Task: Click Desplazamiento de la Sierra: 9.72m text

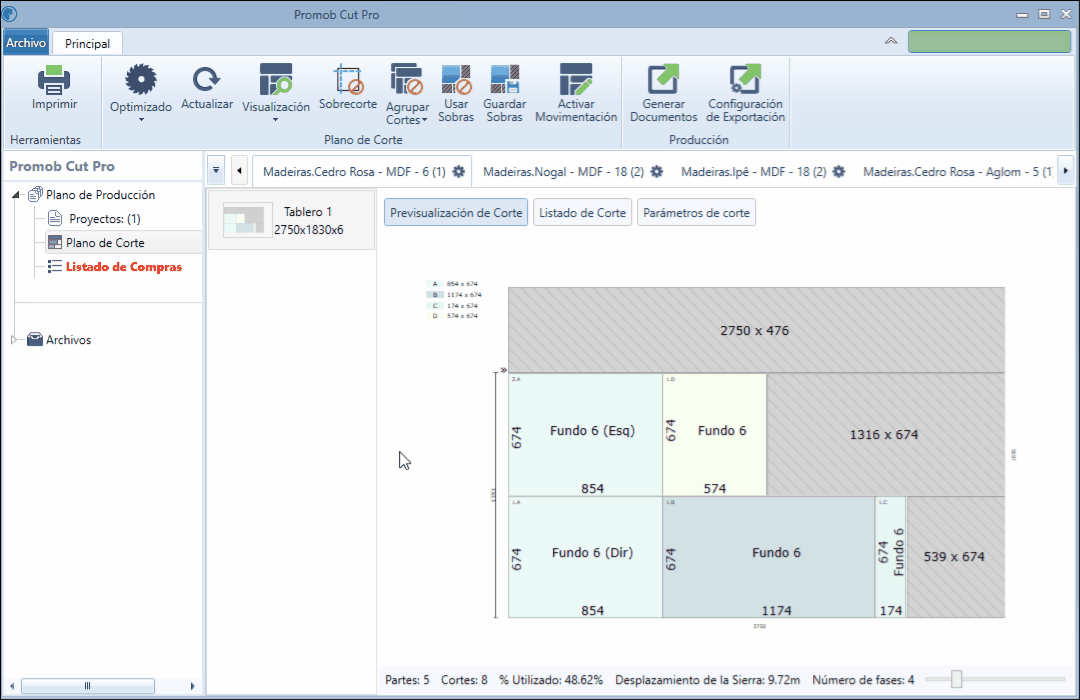Action: (707, 680)
